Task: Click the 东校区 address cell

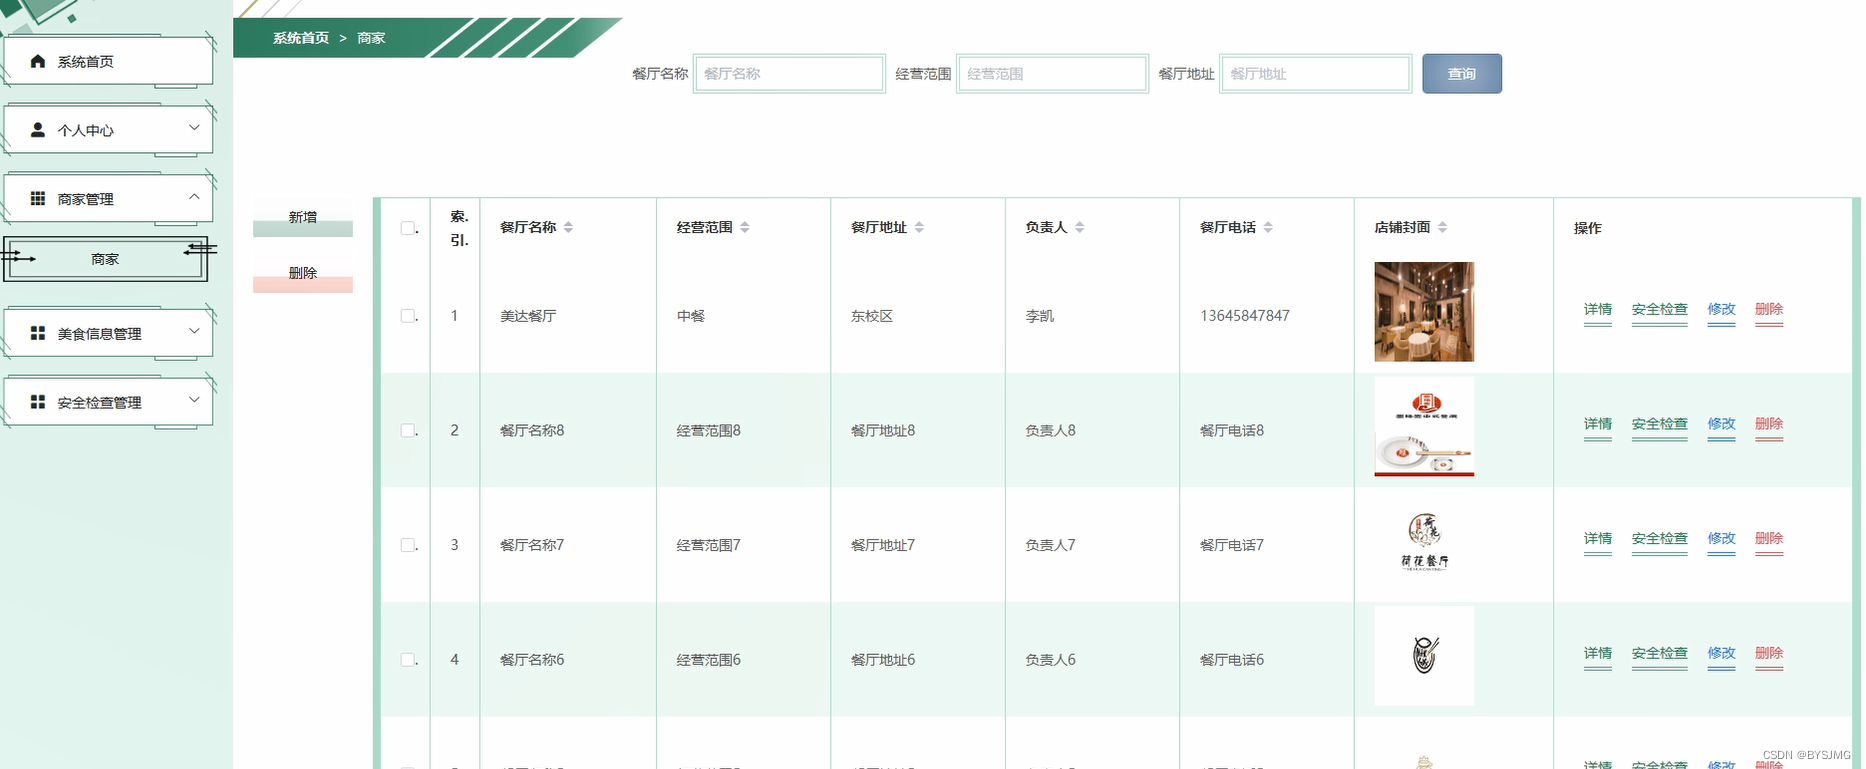Action: tap(872, 316)
